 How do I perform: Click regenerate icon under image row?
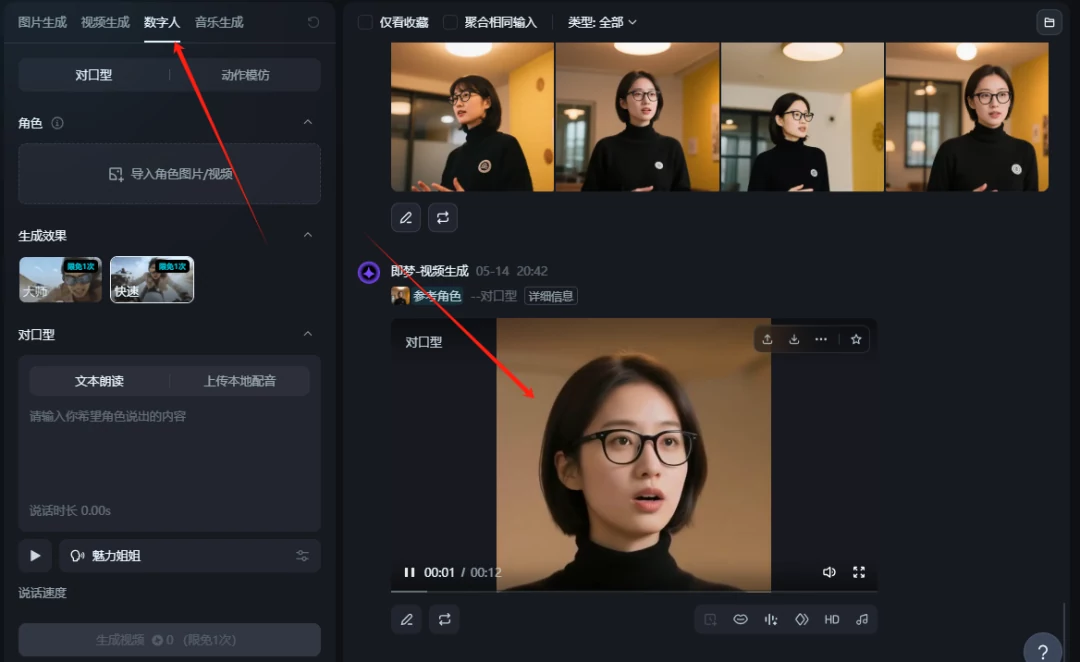coord(443,218)
